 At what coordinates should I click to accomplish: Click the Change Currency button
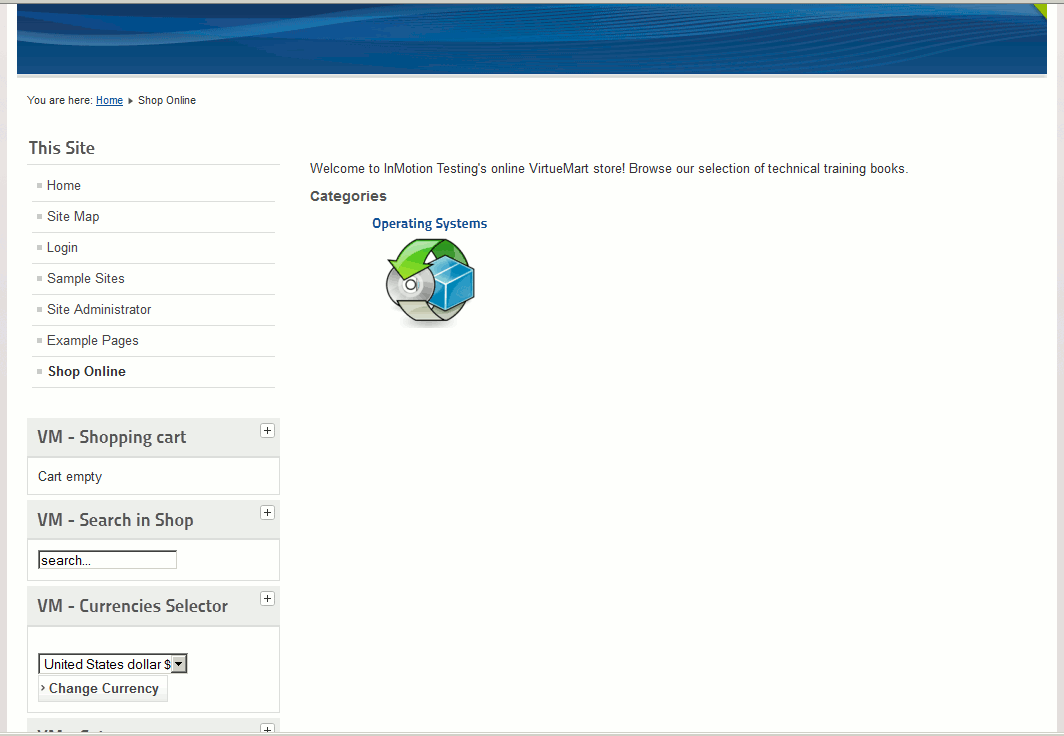coord(103,689)
